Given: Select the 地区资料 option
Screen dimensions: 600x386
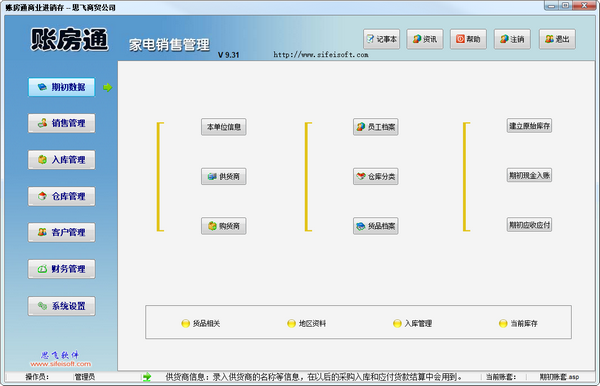Looking at the screenshot, I should pos(307,324).
